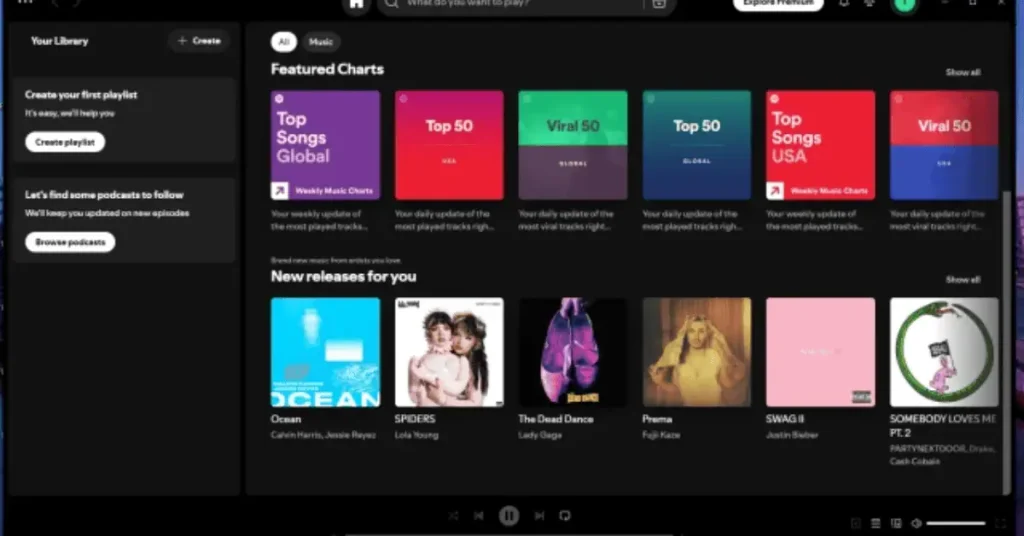The height and width of the screenshot is (536, 1024).
Task: Open the SPIDERS album cover
Action: (449, 353)
